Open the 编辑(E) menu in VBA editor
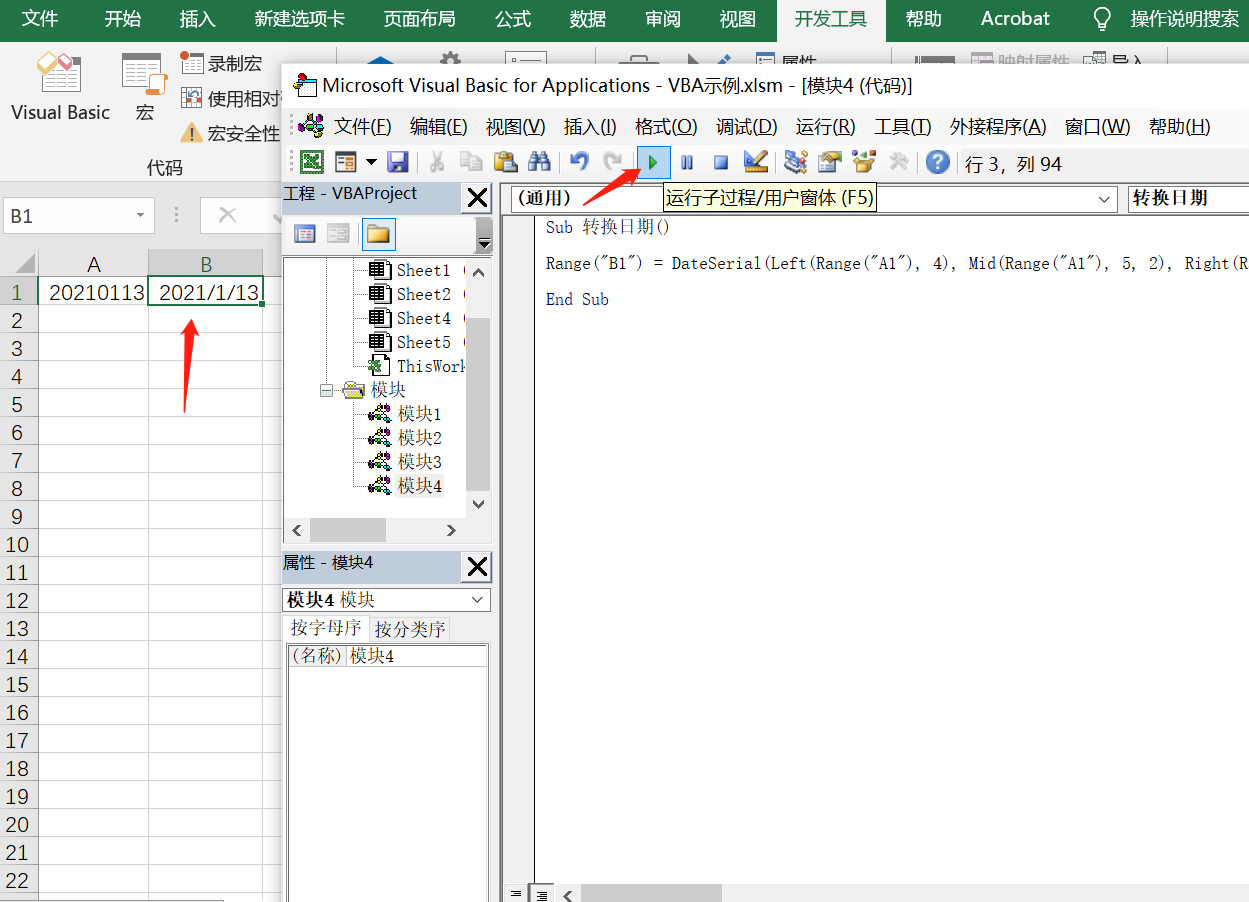This screenshot has height=902, width=1249. pos(438,127)
